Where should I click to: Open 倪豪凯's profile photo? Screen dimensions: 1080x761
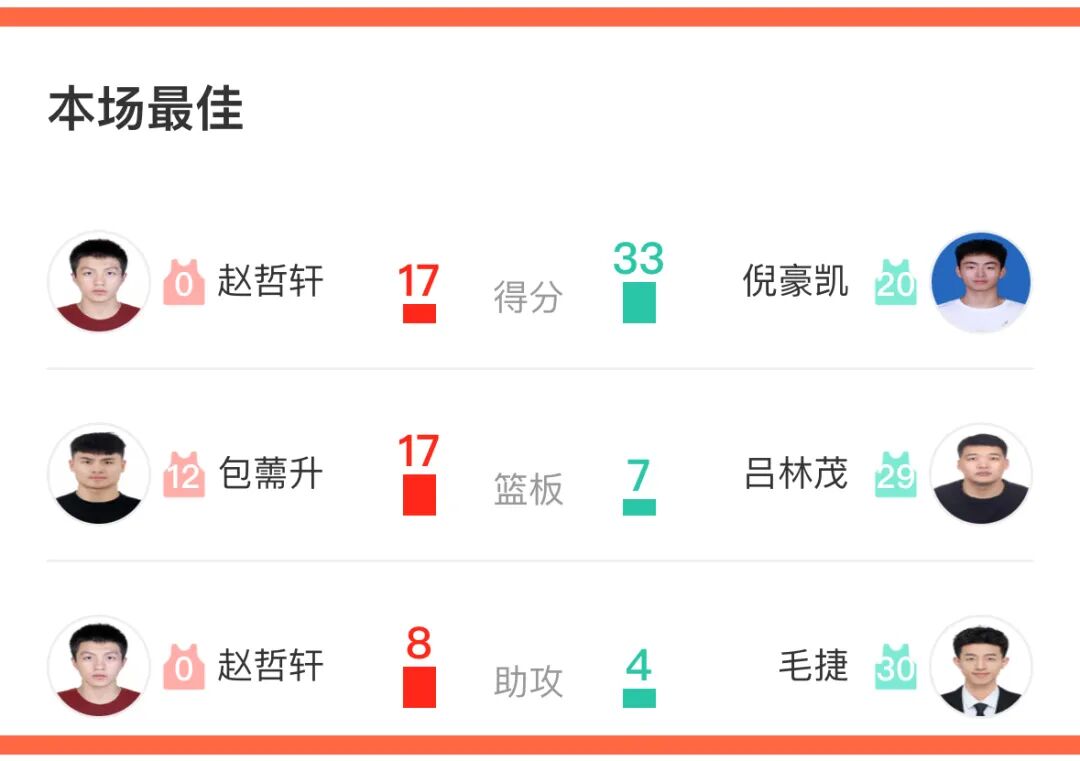980,282
